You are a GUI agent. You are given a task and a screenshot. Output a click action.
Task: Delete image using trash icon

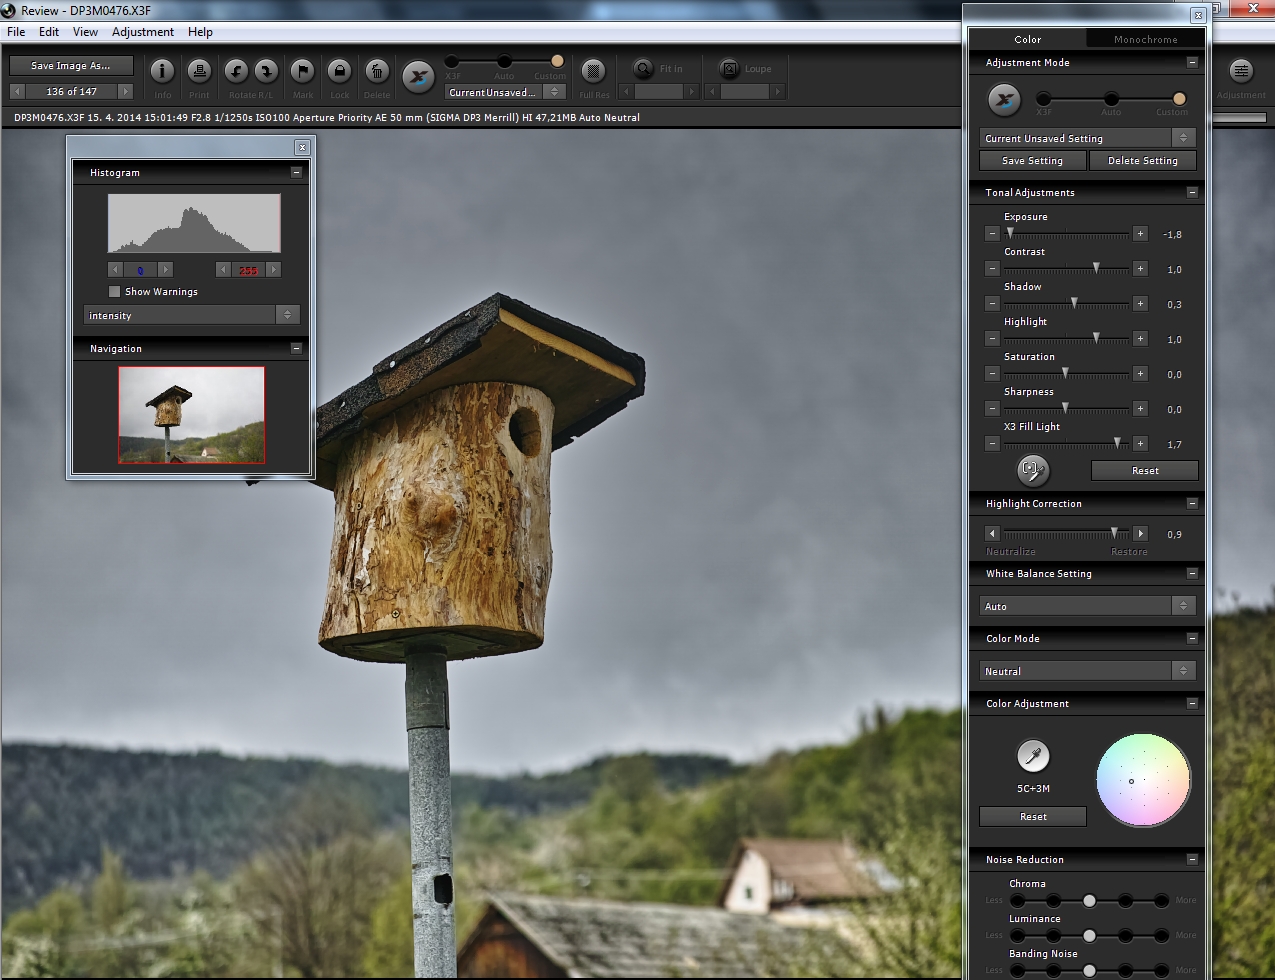pyautogui.click(x=376, y=72)
